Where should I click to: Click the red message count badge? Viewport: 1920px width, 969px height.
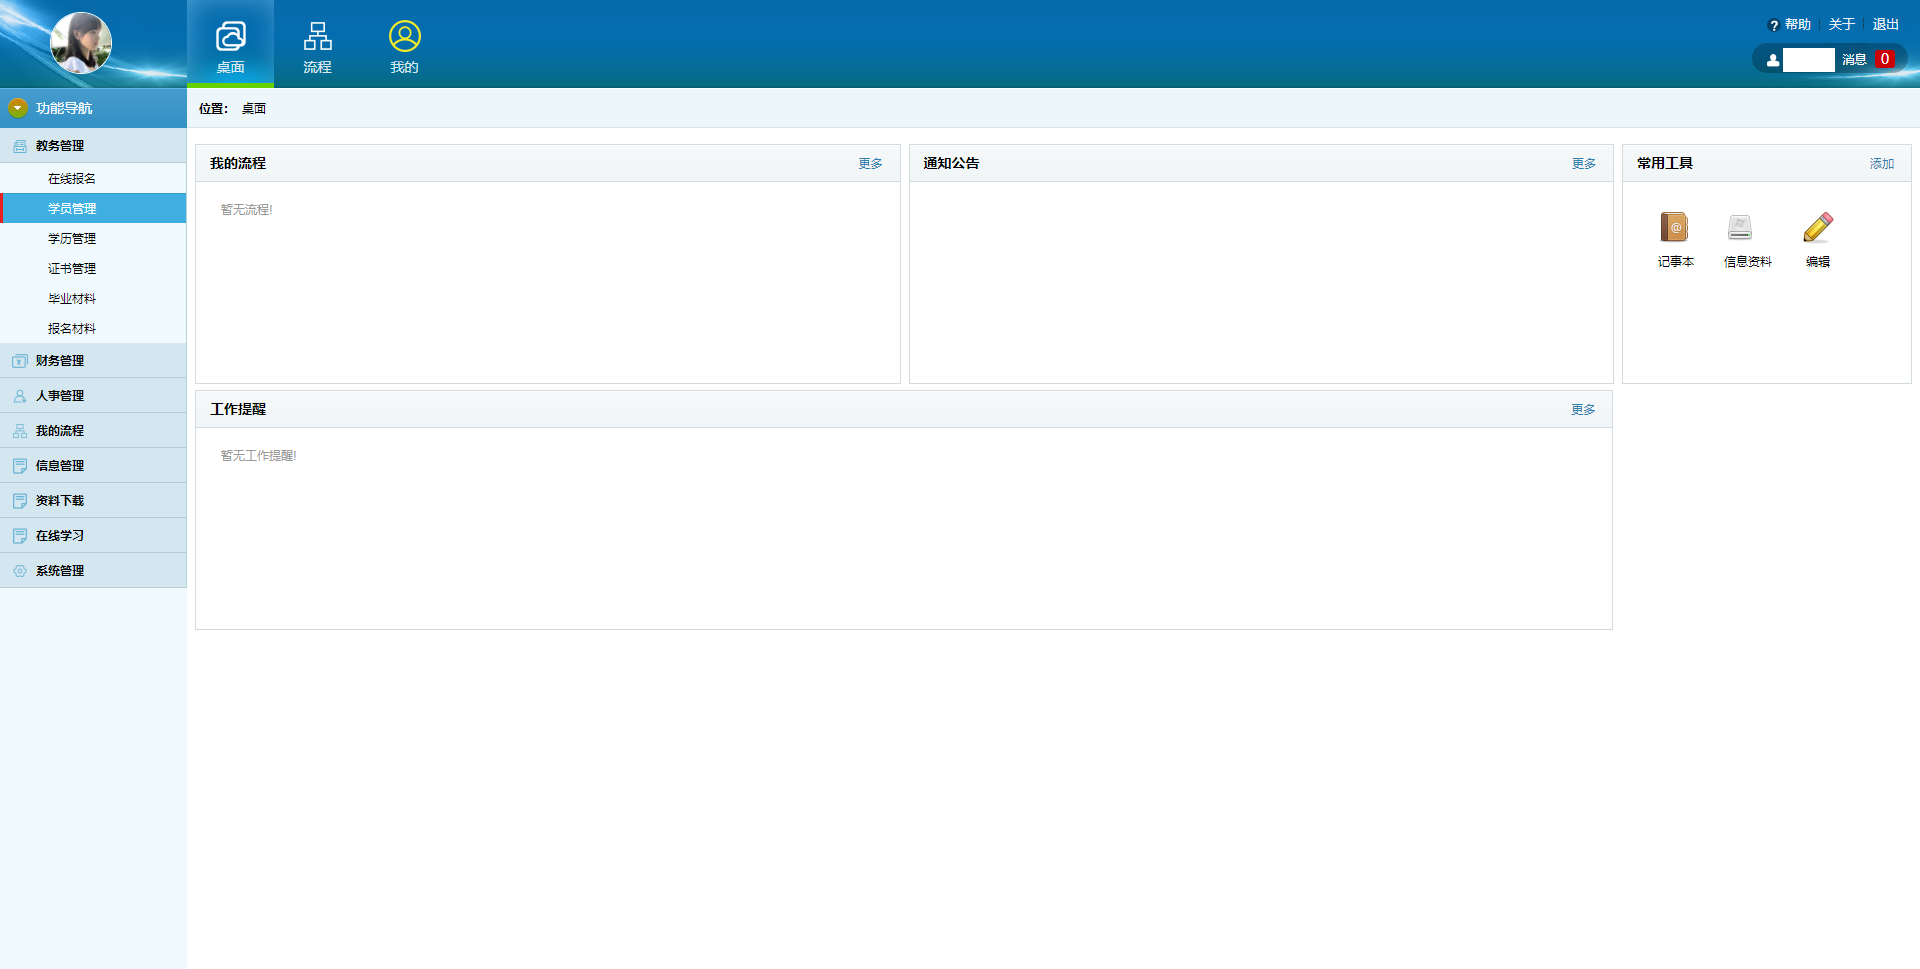click(x=1885, y=59)
